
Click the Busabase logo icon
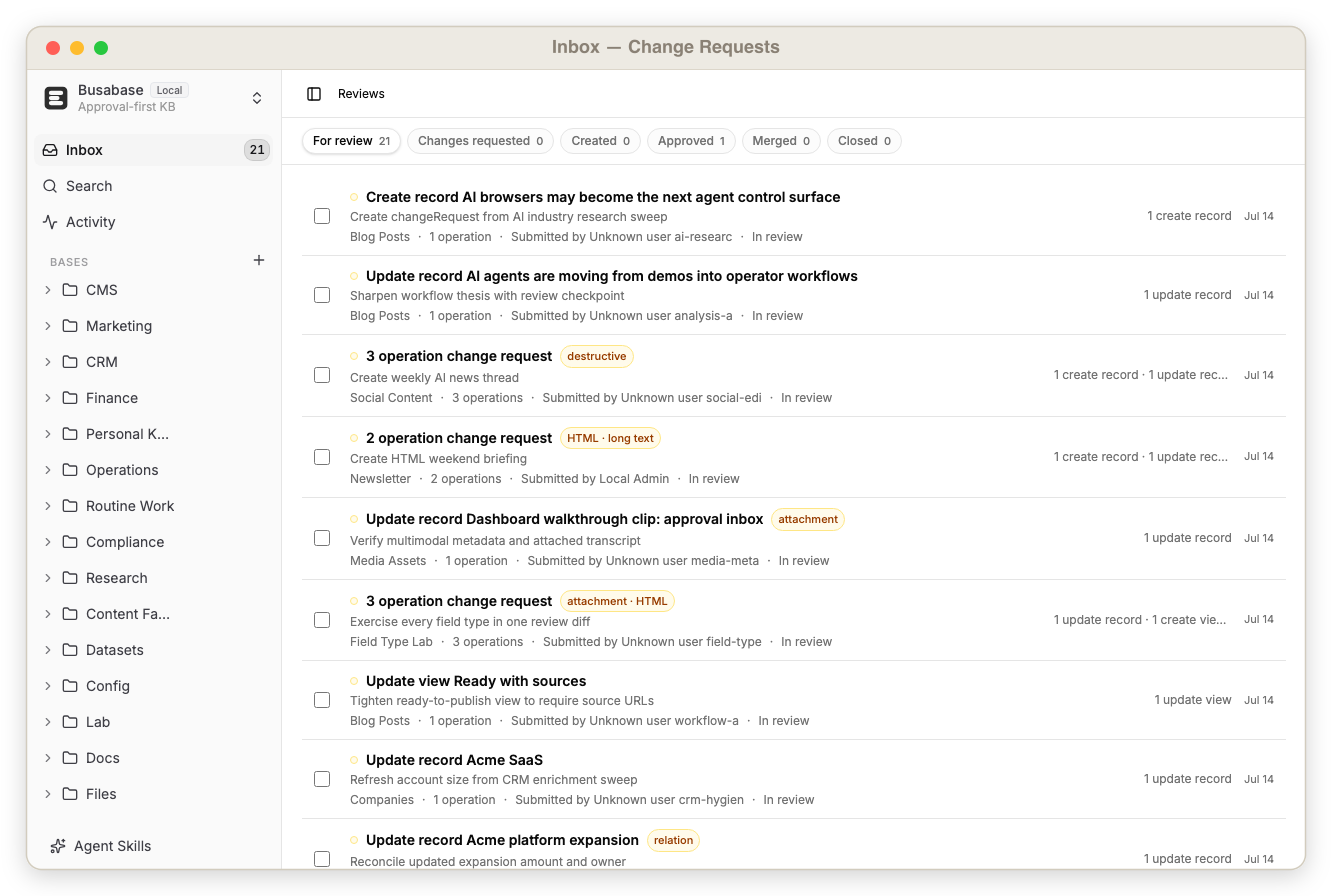(x=56, y=98)
